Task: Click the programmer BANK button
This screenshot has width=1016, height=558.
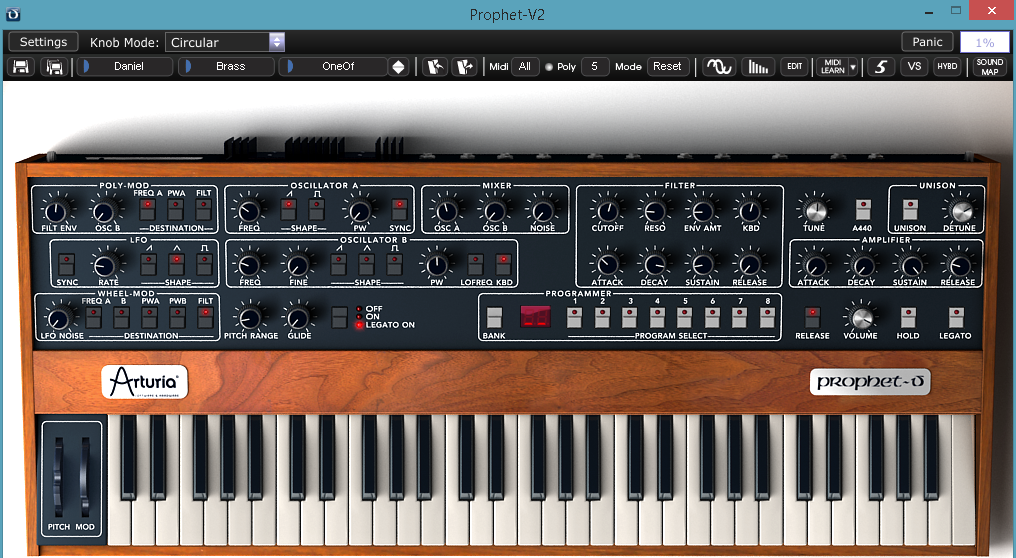Action: point(494,318)
